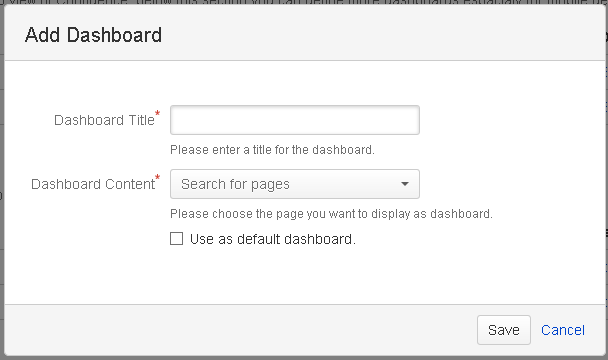Click the empty white area below the checkbox
This screenshot has height=360, width=608.
[x=304, y=275]
